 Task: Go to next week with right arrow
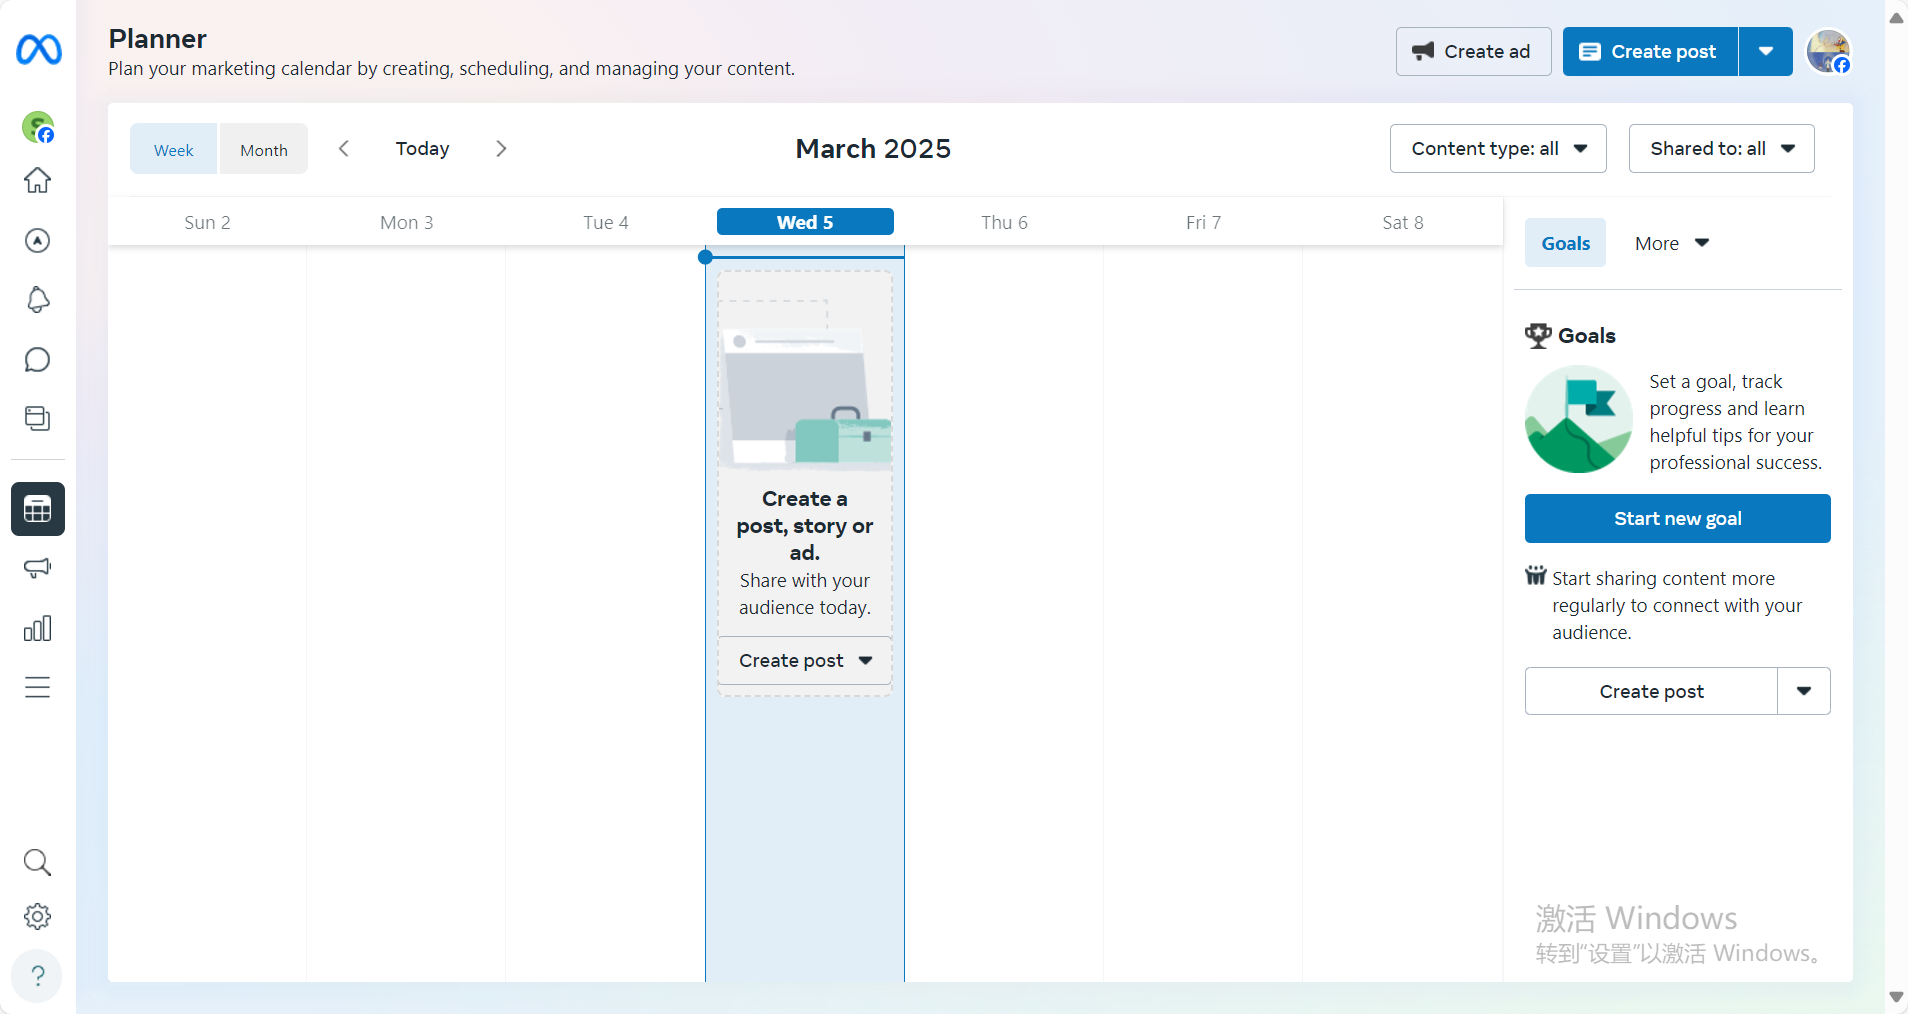[501, 149]
